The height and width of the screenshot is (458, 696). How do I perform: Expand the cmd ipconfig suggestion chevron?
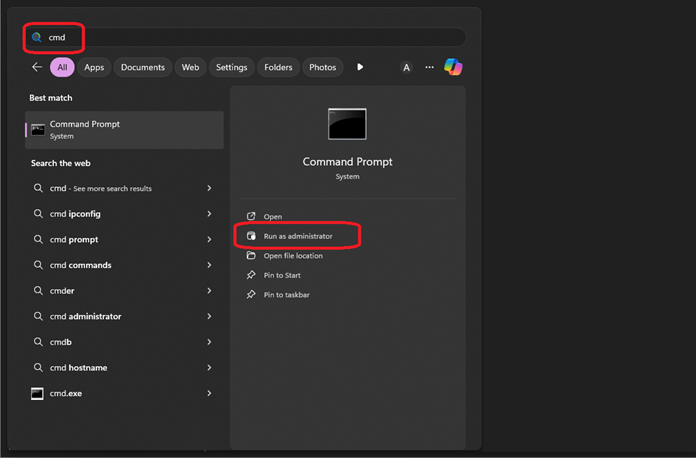[209, 214]
